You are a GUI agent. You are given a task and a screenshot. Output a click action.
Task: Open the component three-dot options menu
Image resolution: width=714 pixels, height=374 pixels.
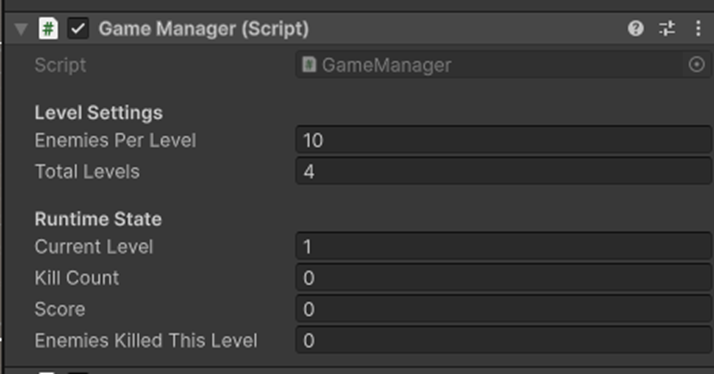pos(698,29)
